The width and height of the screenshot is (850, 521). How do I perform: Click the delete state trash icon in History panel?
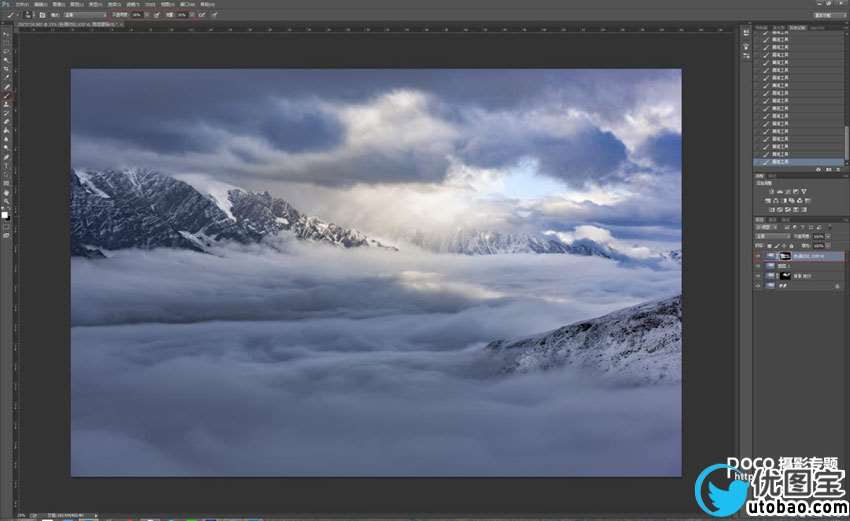pos(839,170)
